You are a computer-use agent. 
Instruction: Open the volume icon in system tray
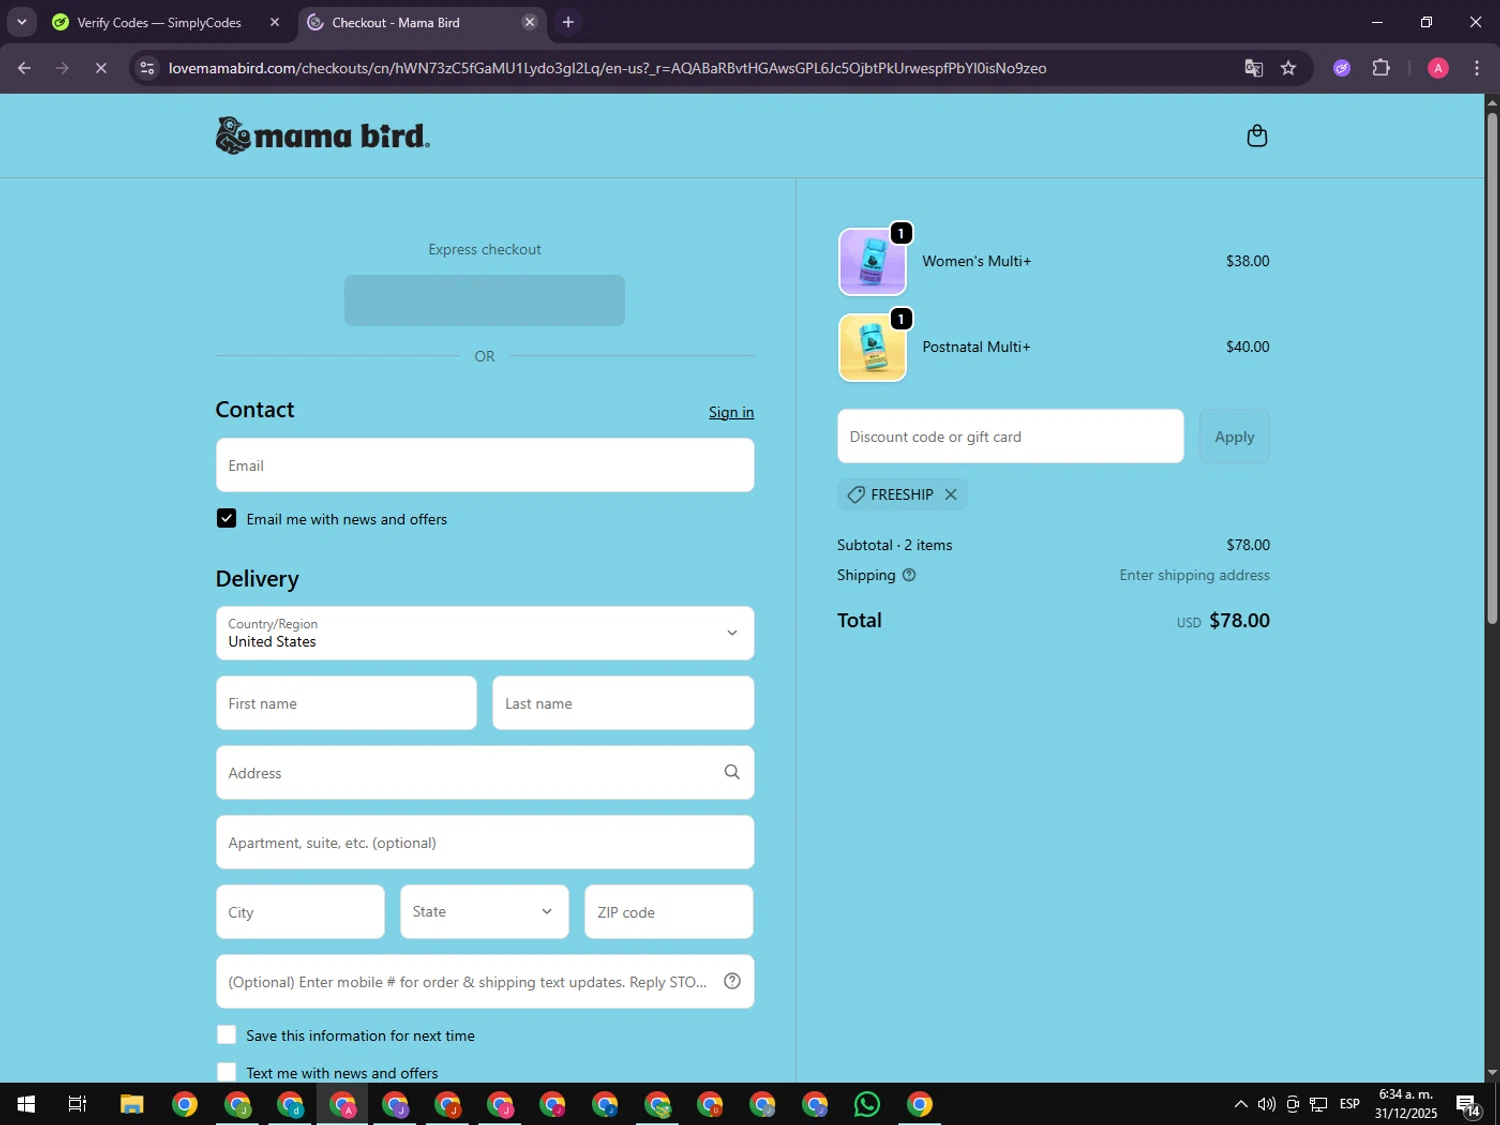click(x=1266, y=1104)
